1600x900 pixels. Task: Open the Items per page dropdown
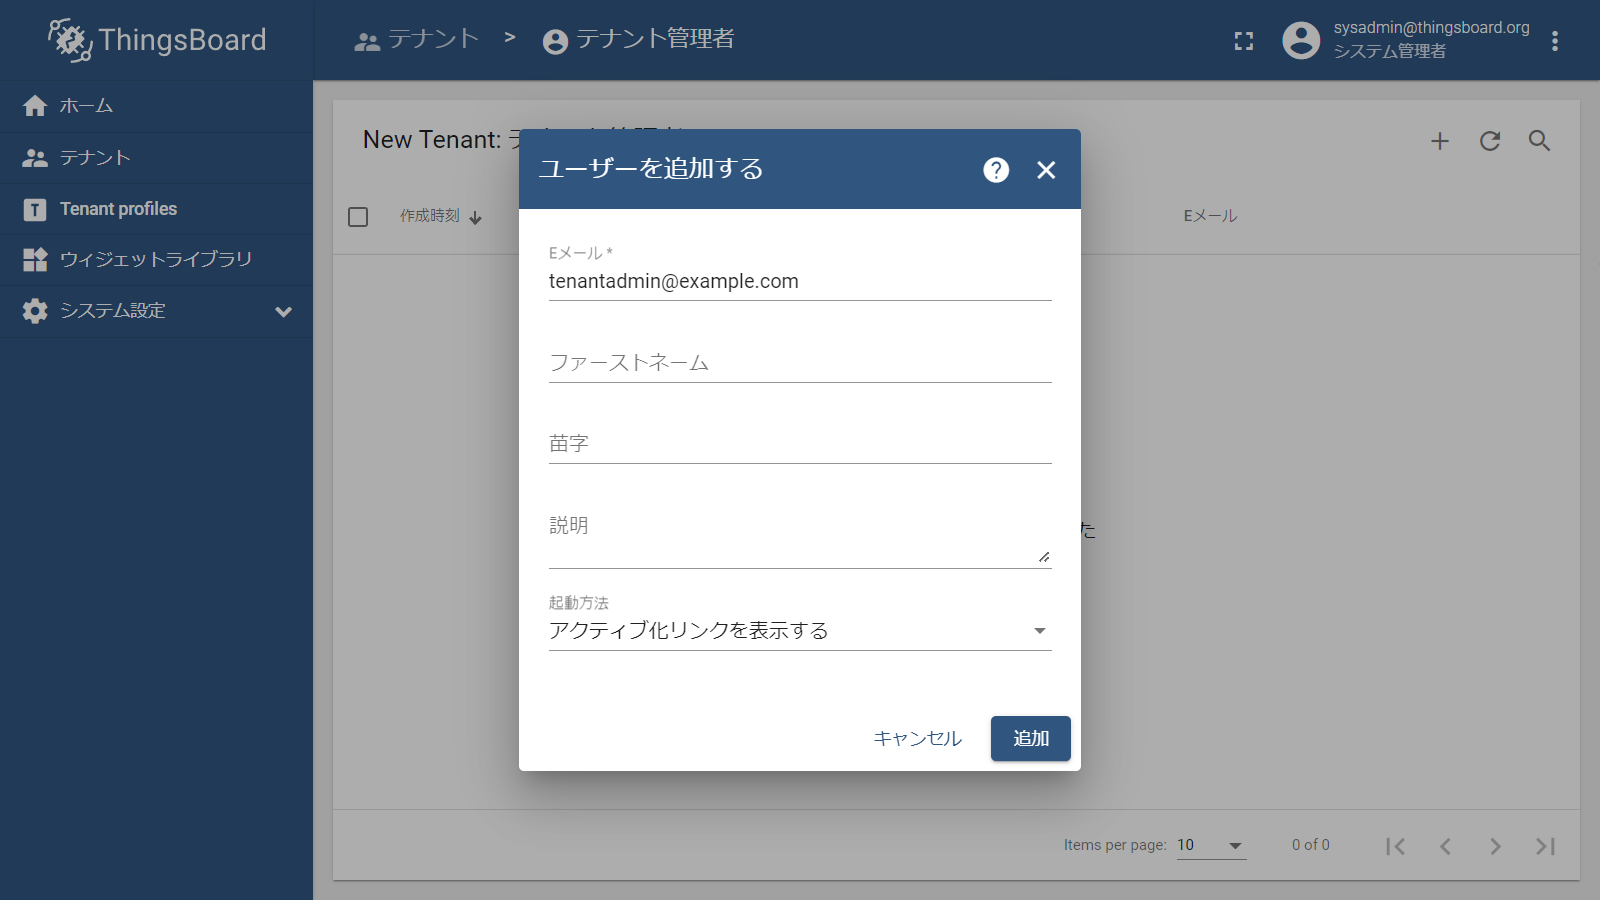click(x=1210, y=846)
